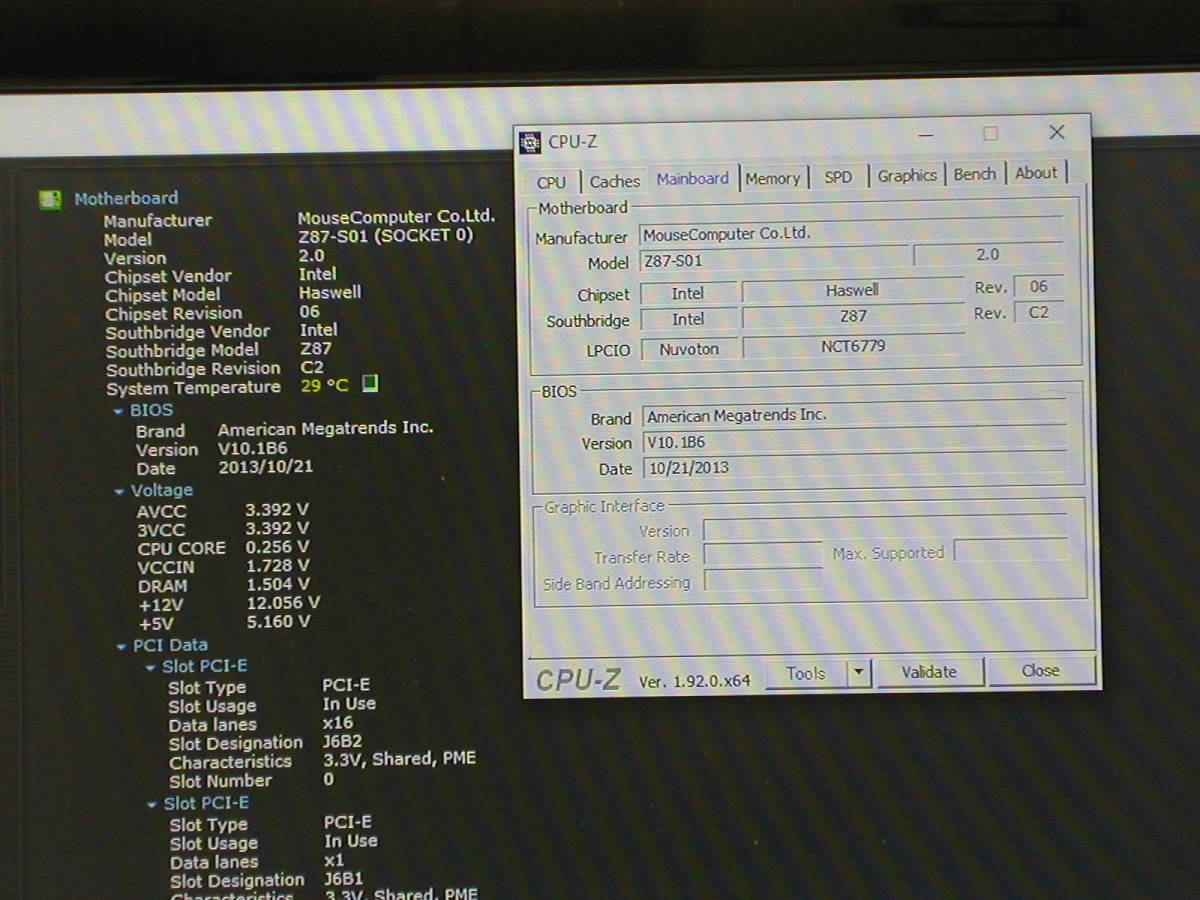Click the Southbridge field showing Z87

[x=852, y=316]
